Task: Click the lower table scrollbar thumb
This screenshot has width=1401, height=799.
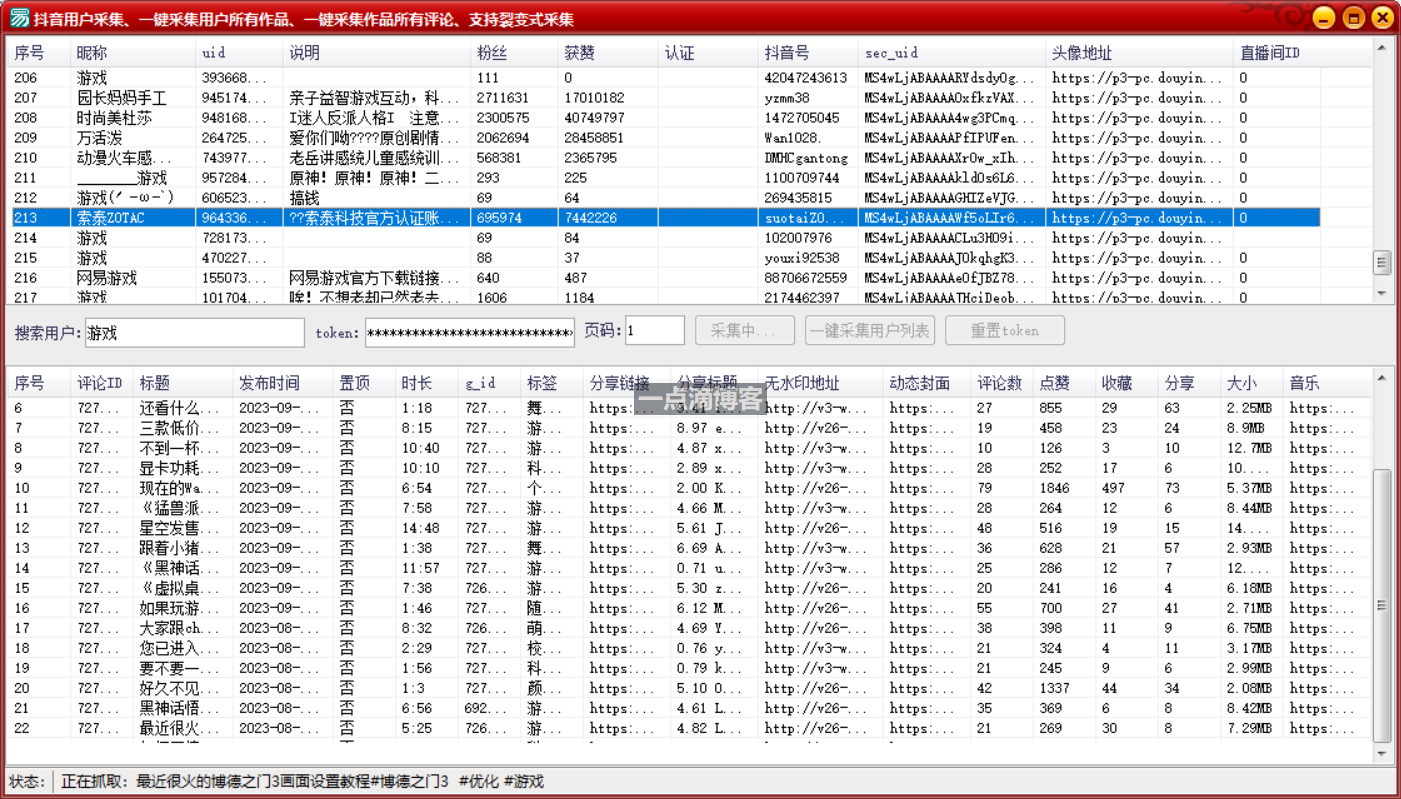Action: click(1382, 605)
